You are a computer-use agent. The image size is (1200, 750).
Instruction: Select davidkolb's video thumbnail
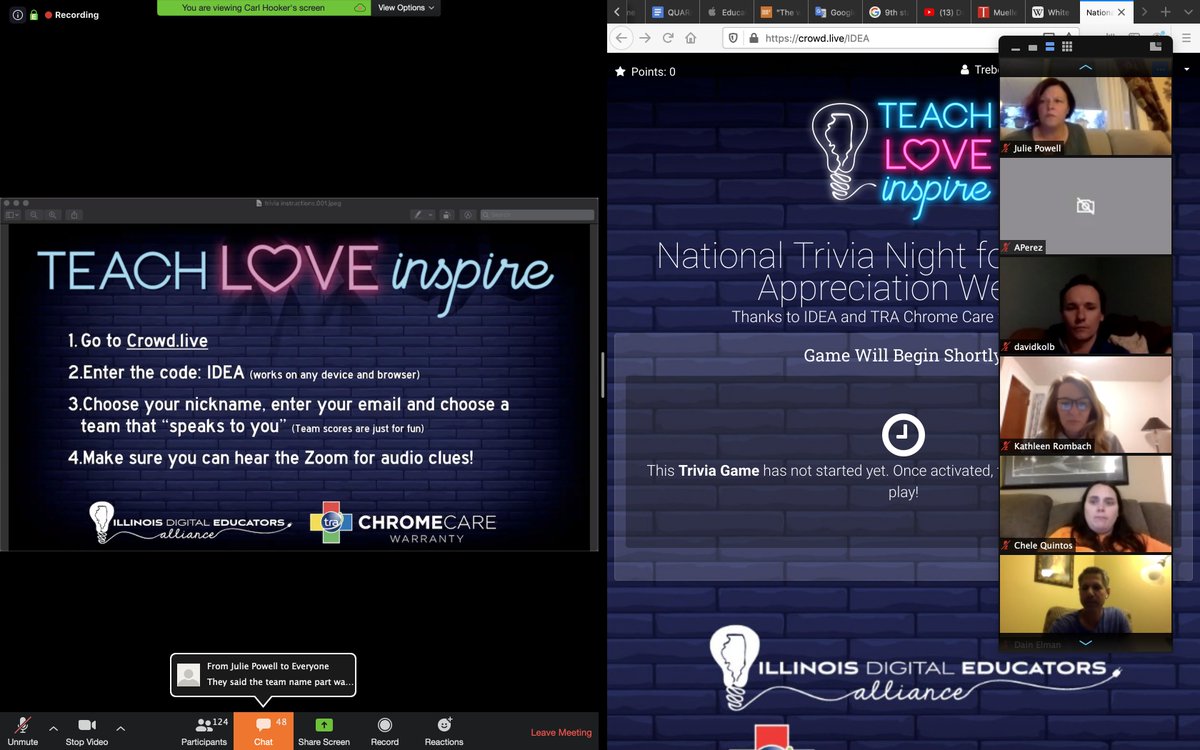tap(1085, 305)
